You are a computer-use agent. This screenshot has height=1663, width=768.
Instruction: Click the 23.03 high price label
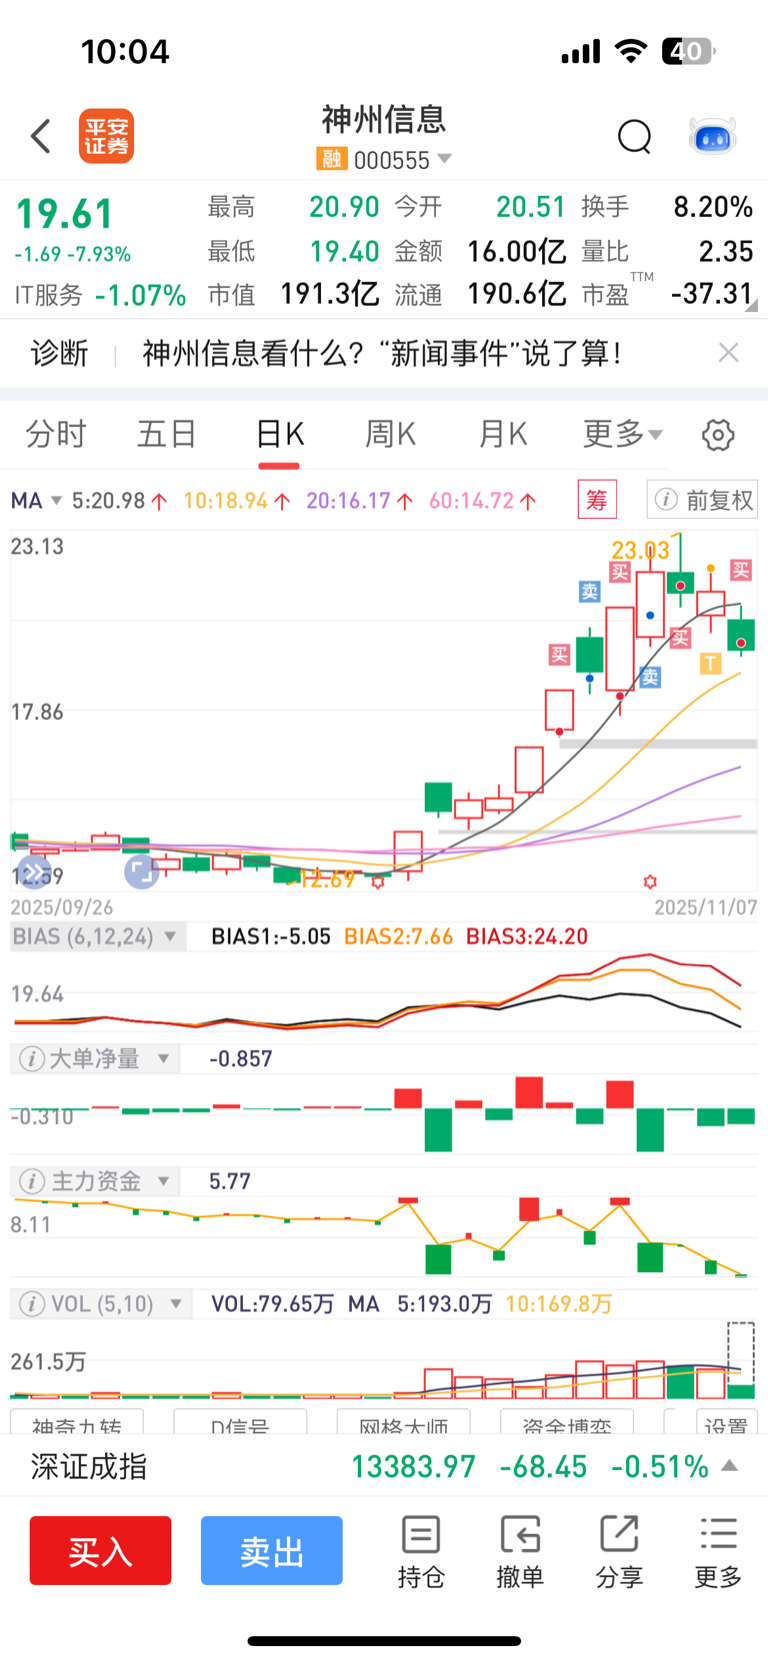click(640, 550)
